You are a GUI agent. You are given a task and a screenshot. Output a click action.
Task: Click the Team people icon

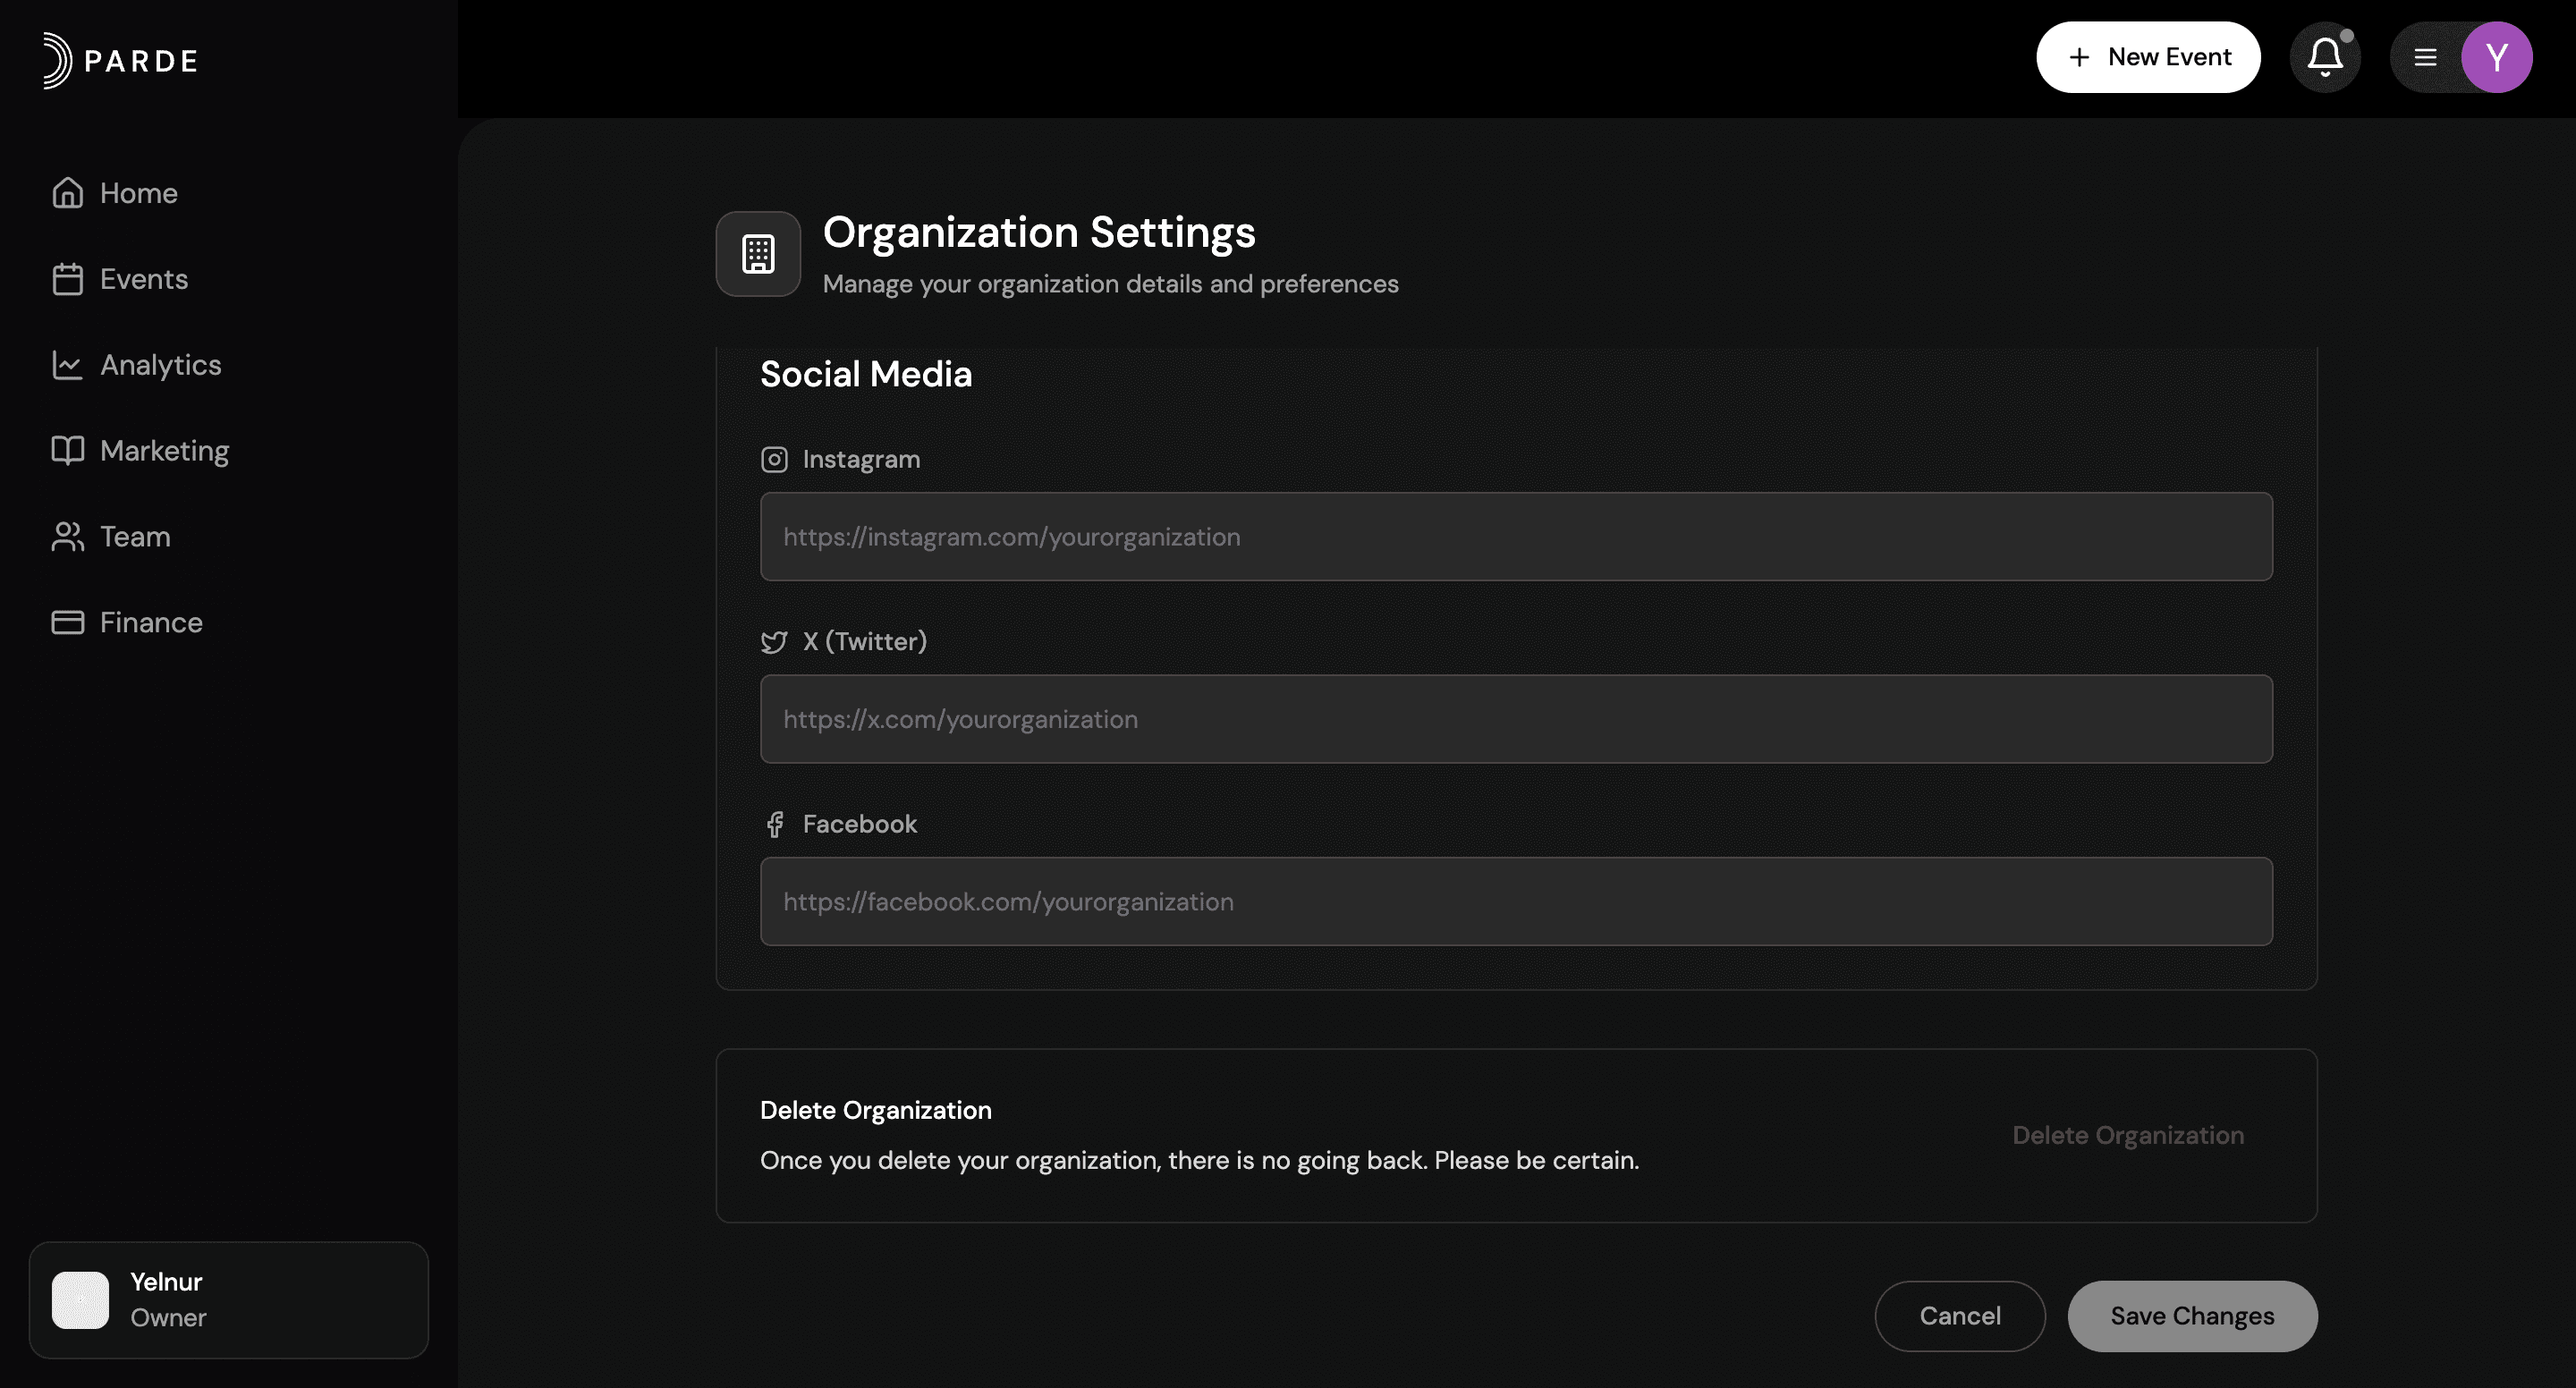coord(67,537)
